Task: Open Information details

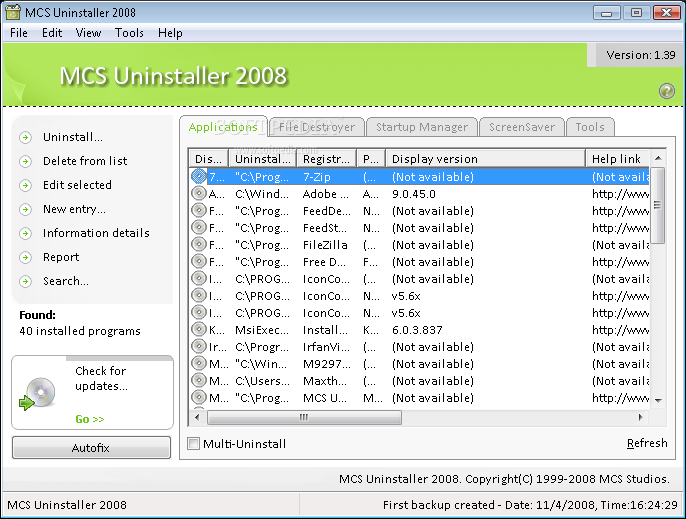Action: pyautogui.click(x=96, y=233)
